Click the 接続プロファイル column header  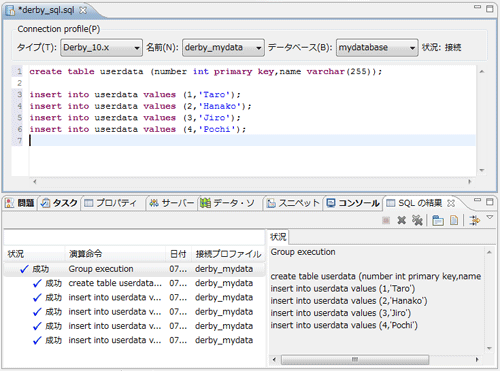click(228, 254)
